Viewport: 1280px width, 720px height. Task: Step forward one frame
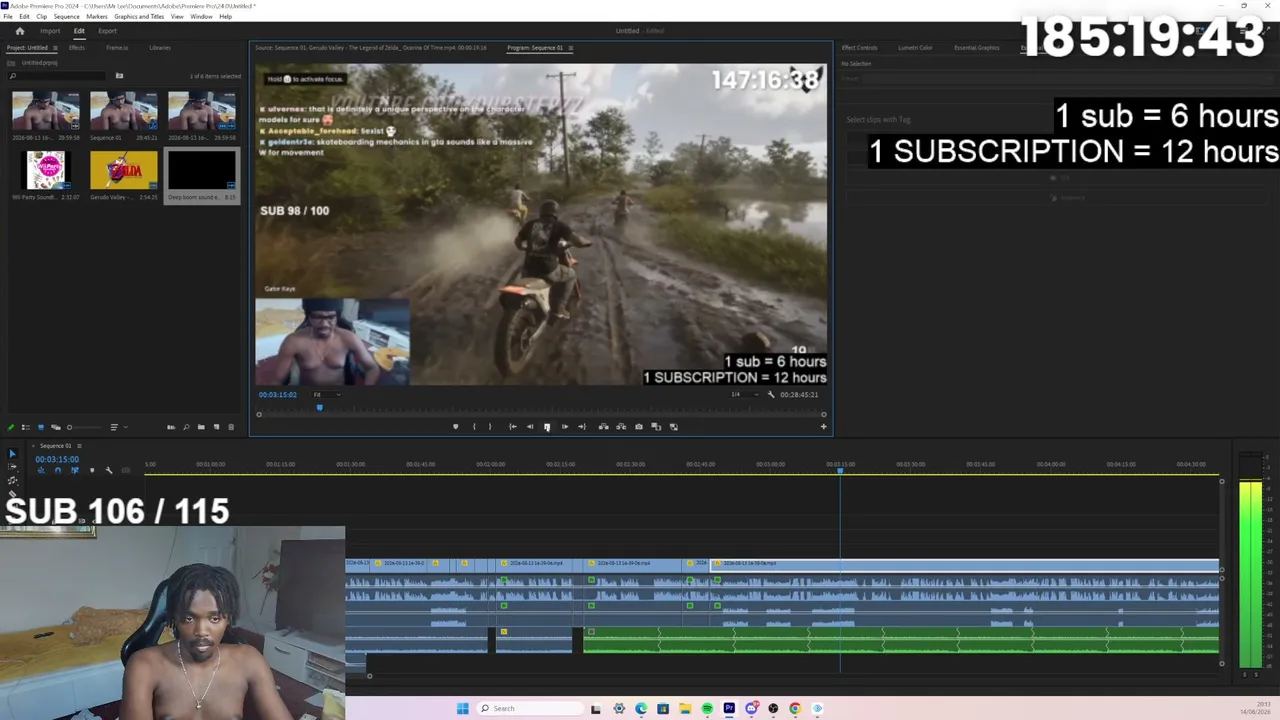(565, 427)
